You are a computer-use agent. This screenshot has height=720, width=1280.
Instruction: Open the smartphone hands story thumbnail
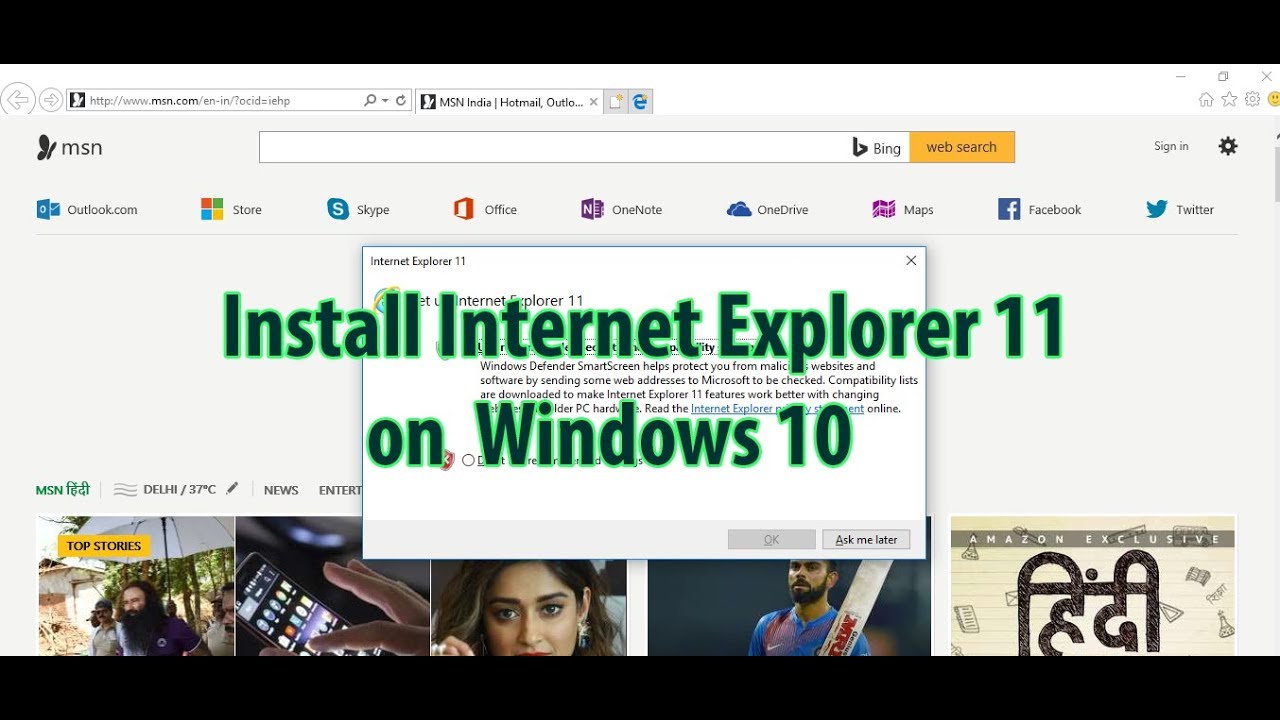[333, 586]
